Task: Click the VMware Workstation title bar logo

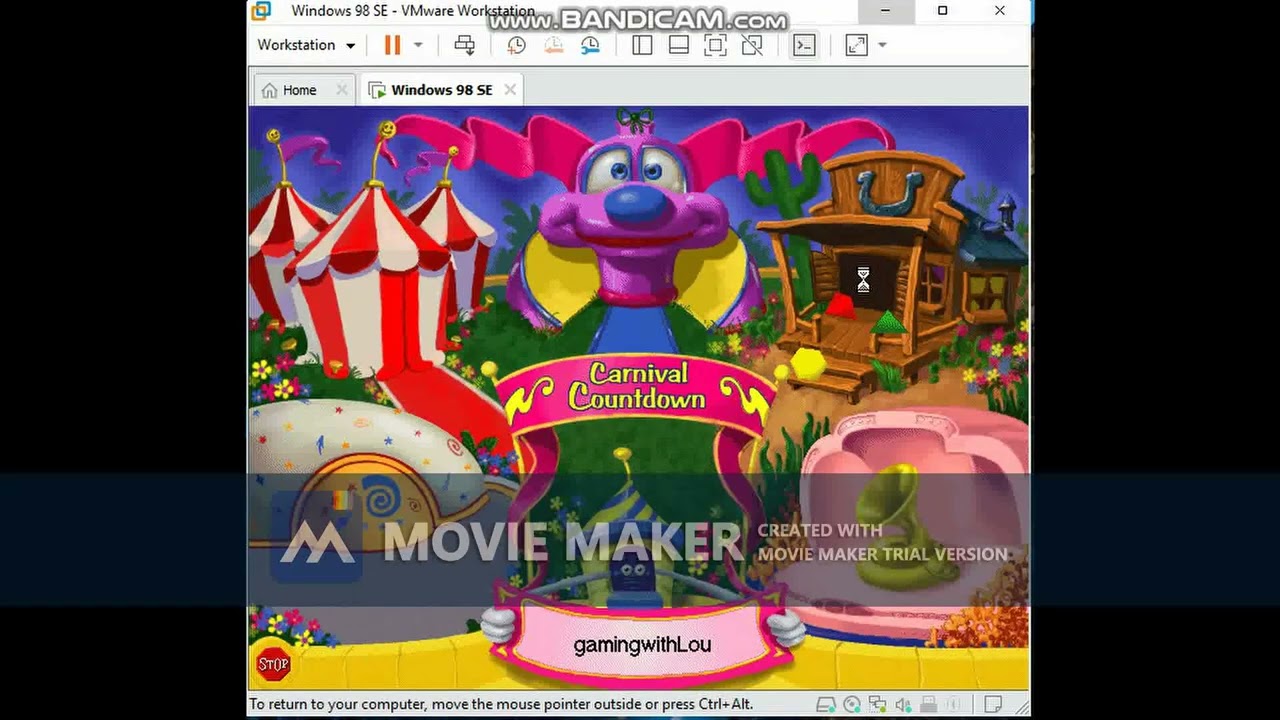Action: click(261, 11)
